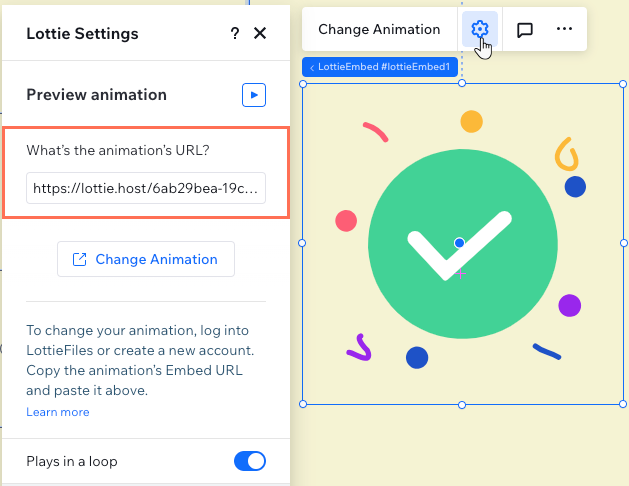
Task: Click the external-link icon on Change Animation button
Action: [x=79, y=259]
